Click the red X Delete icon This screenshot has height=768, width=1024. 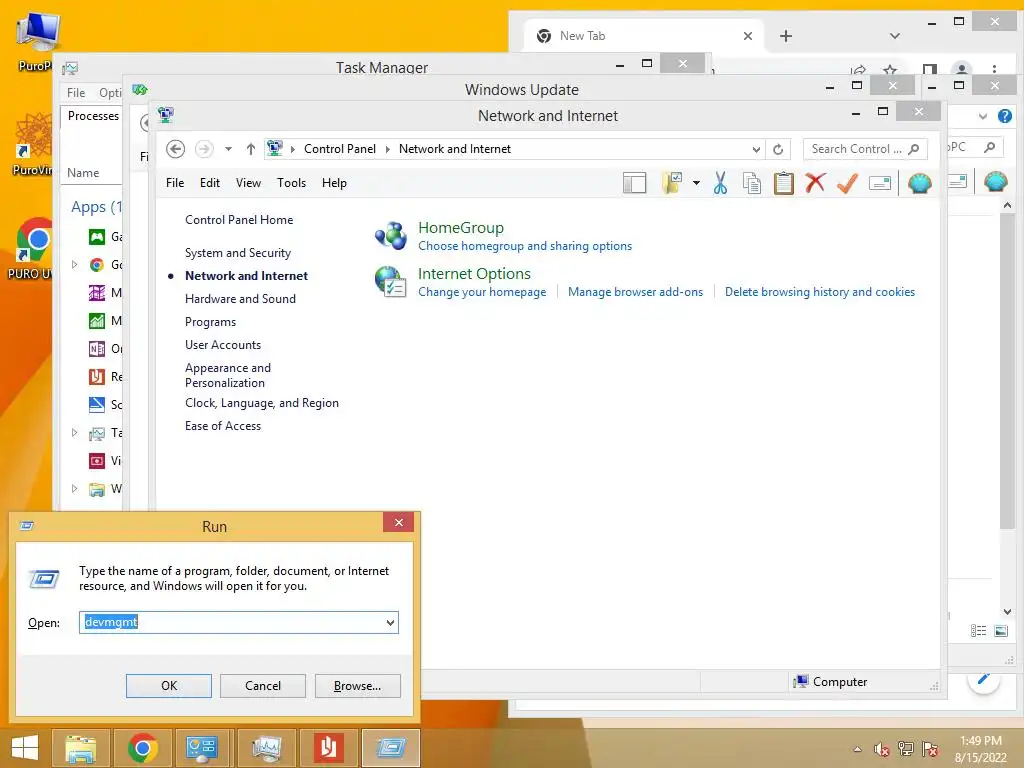point(815,183)
